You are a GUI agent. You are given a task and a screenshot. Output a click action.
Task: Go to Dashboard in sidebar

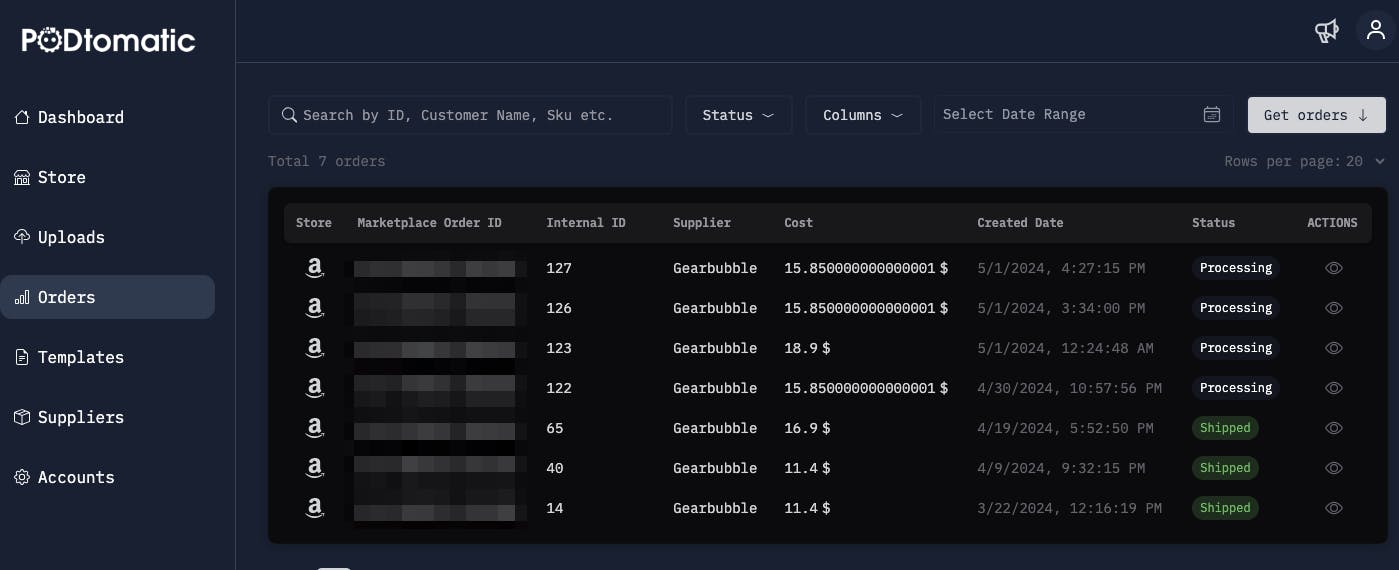click(80, 117)
